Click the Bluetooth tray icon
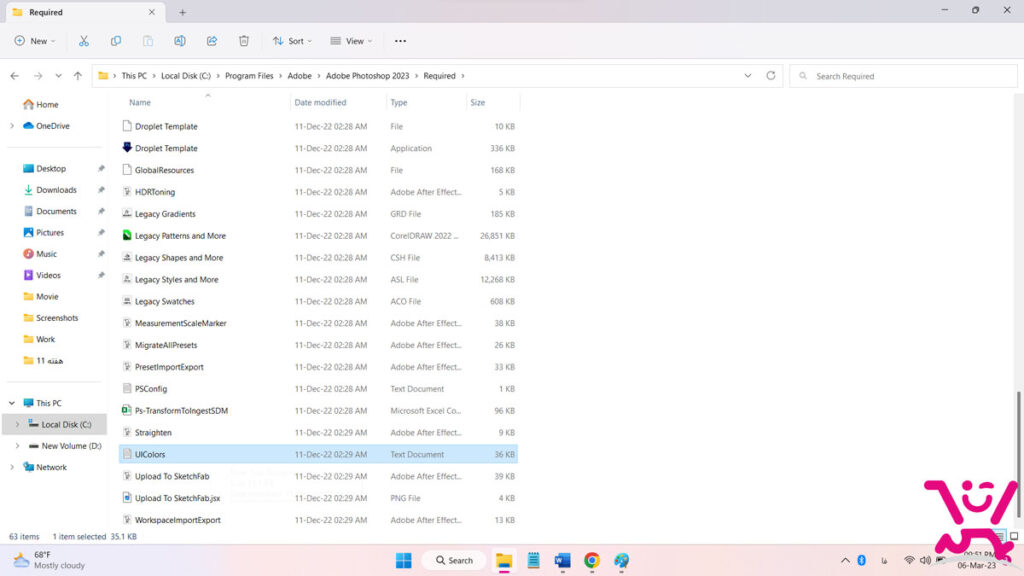1024x576 pixels. 861,560
